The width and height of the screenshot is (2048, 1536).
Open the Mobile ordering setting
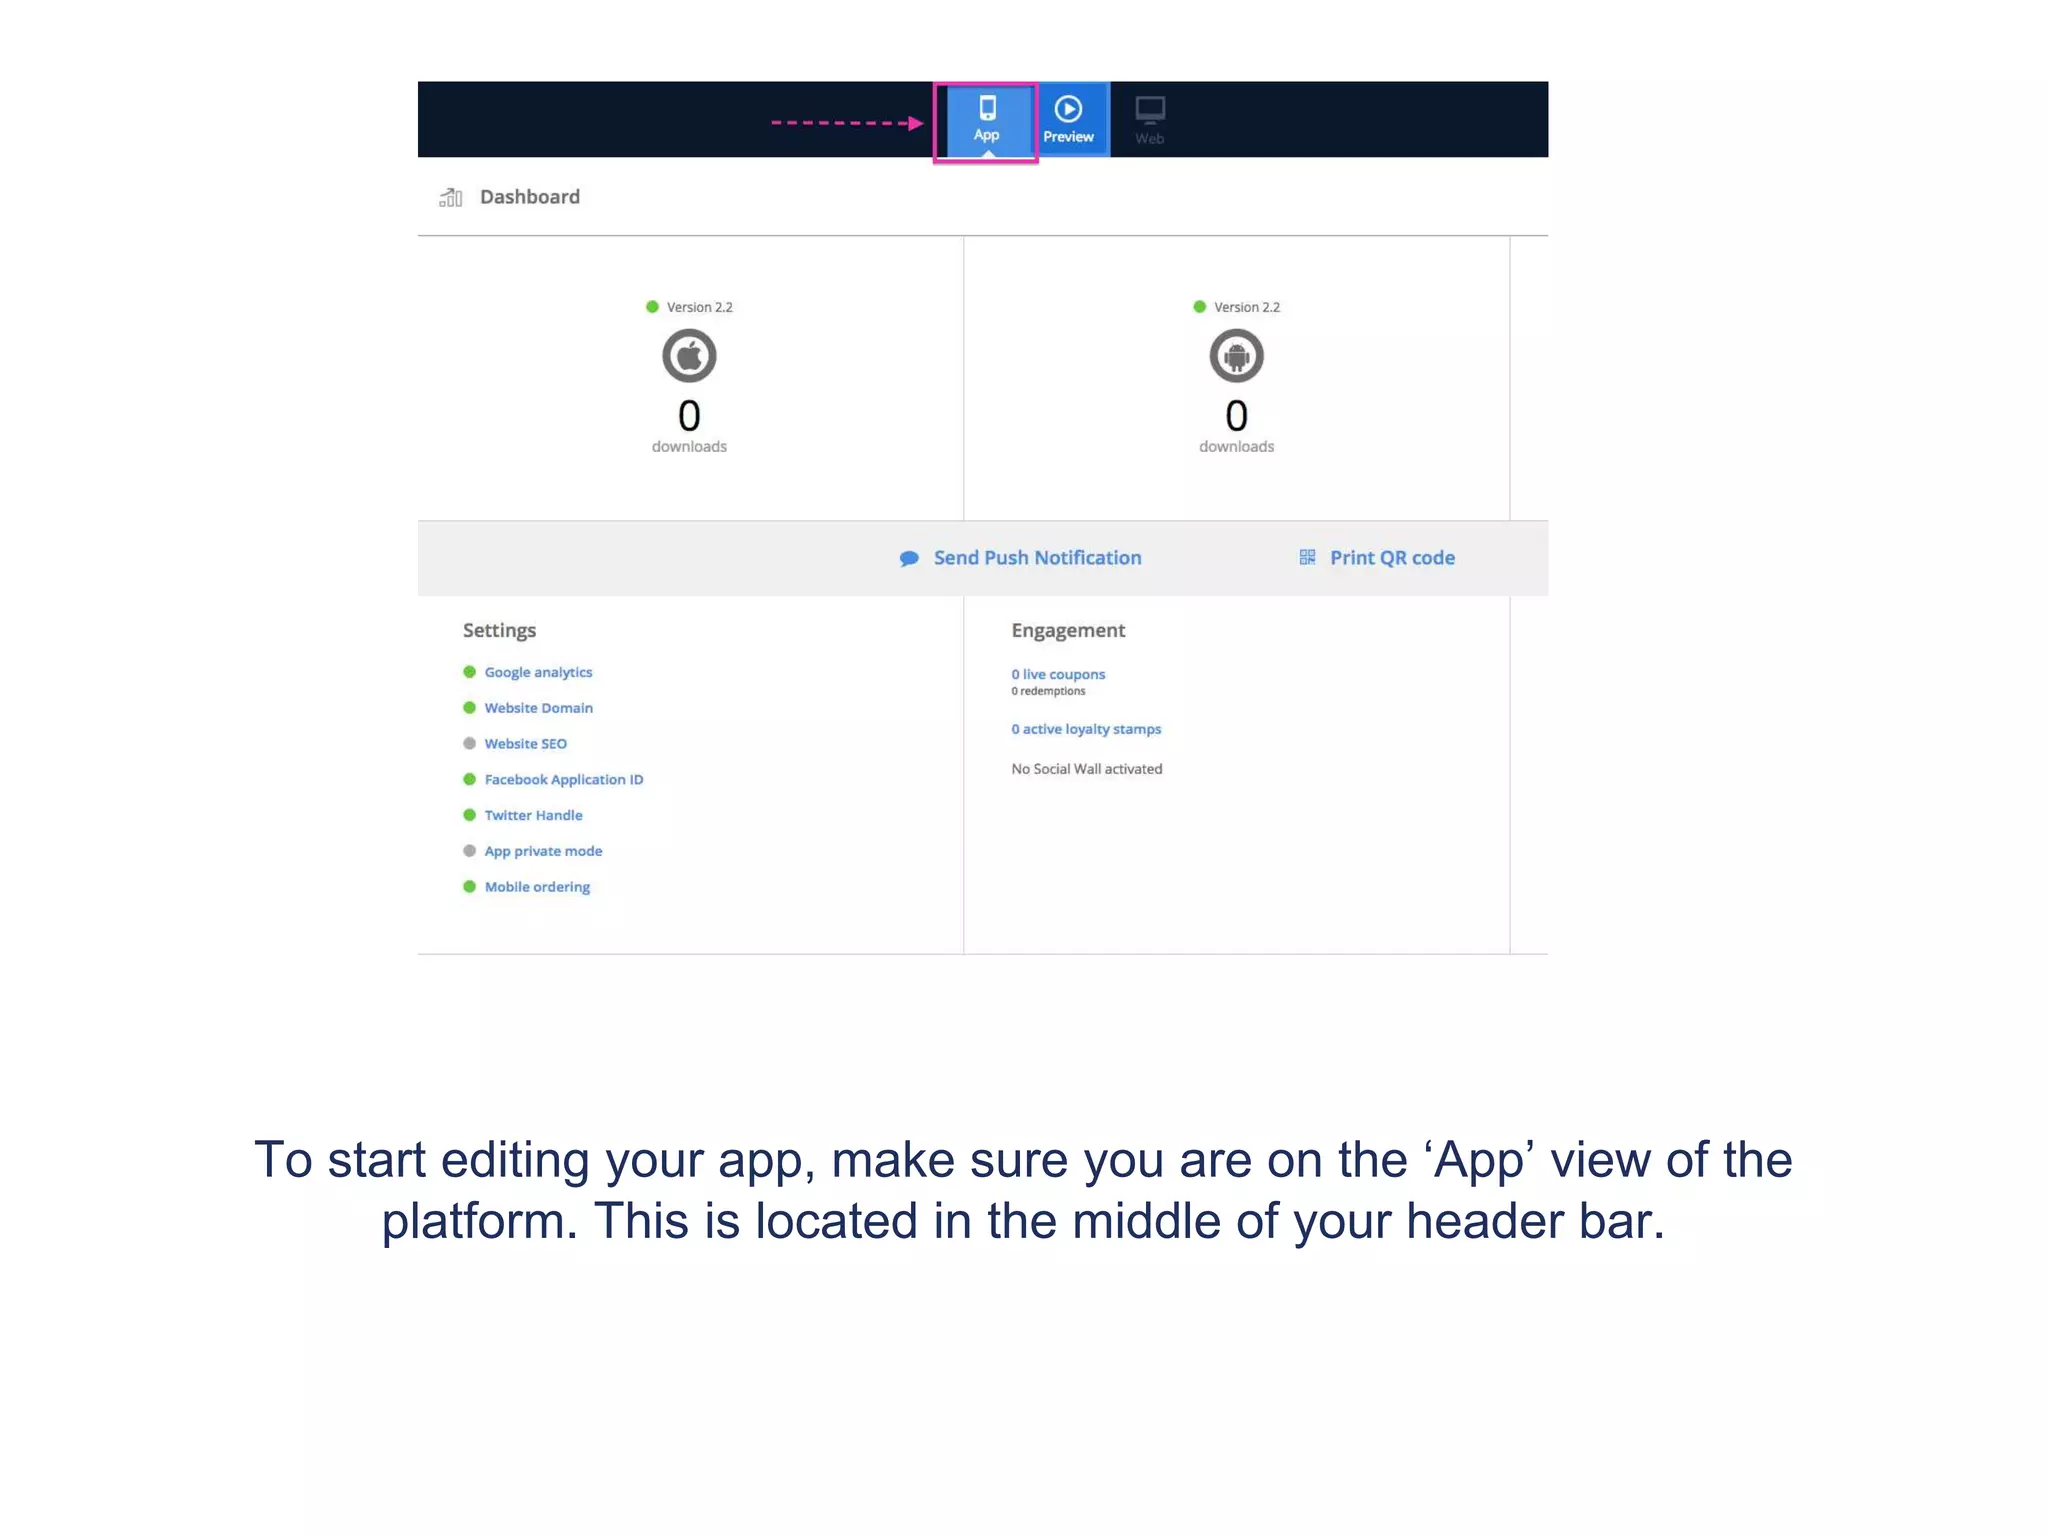537,887
